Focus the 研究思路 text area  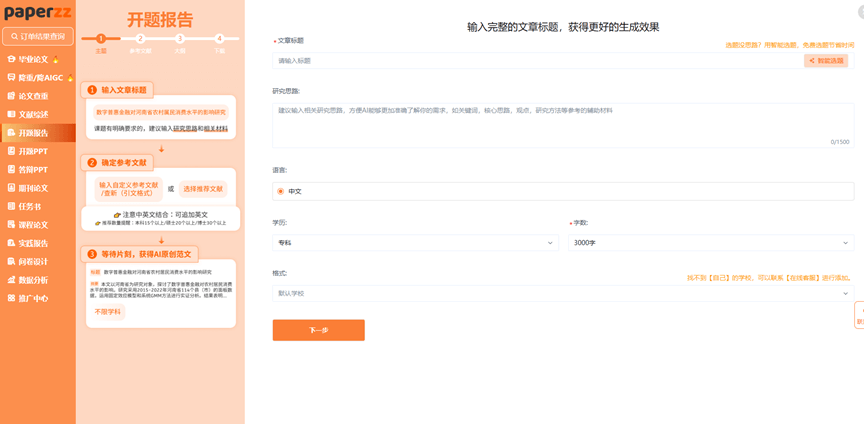[x=563, y=126]
